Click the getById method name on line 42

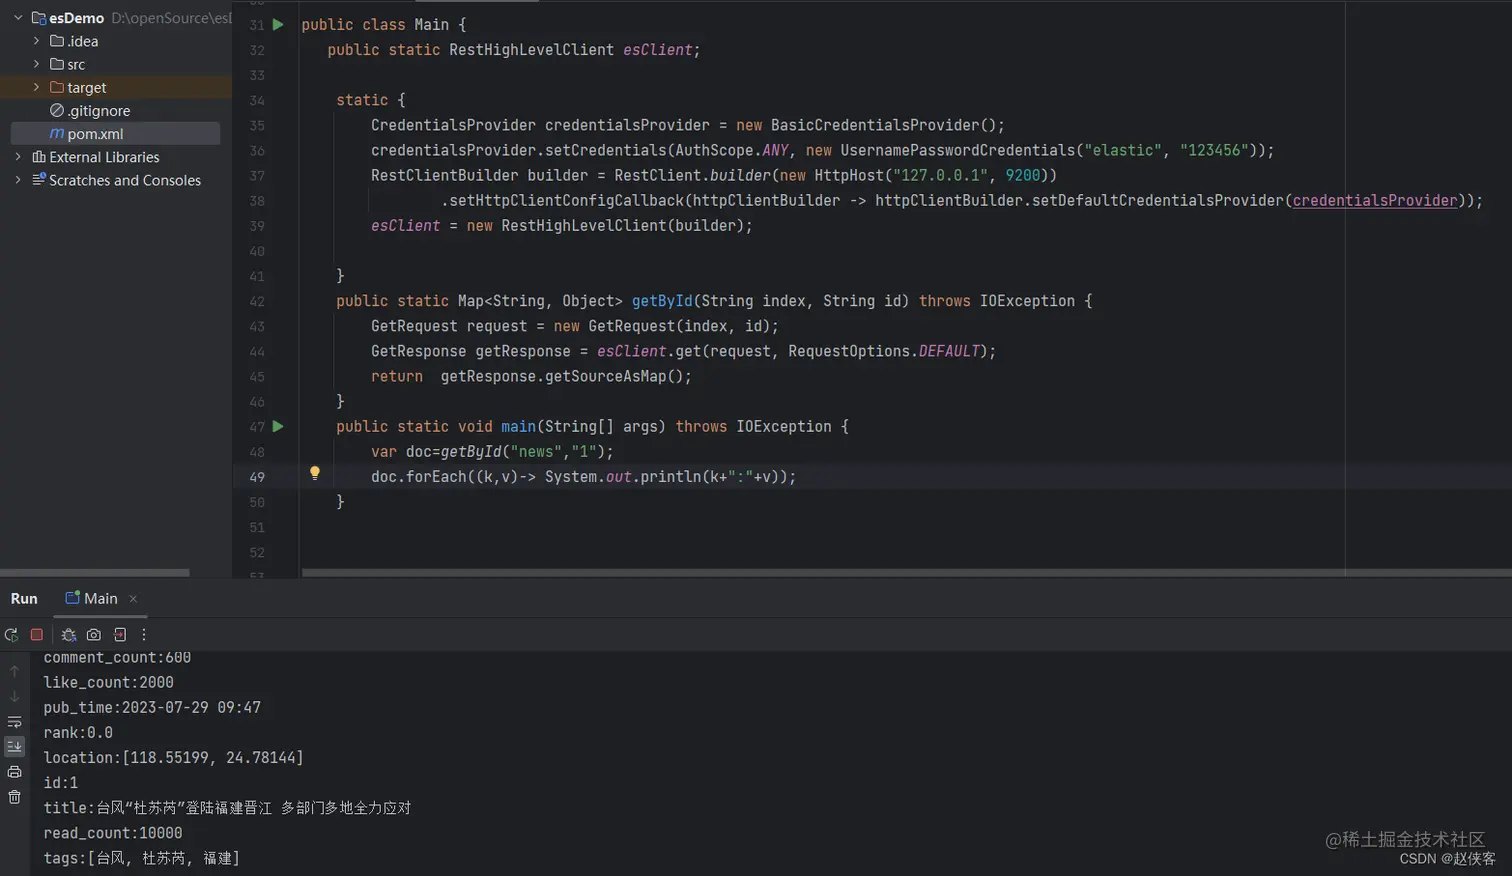661,301
